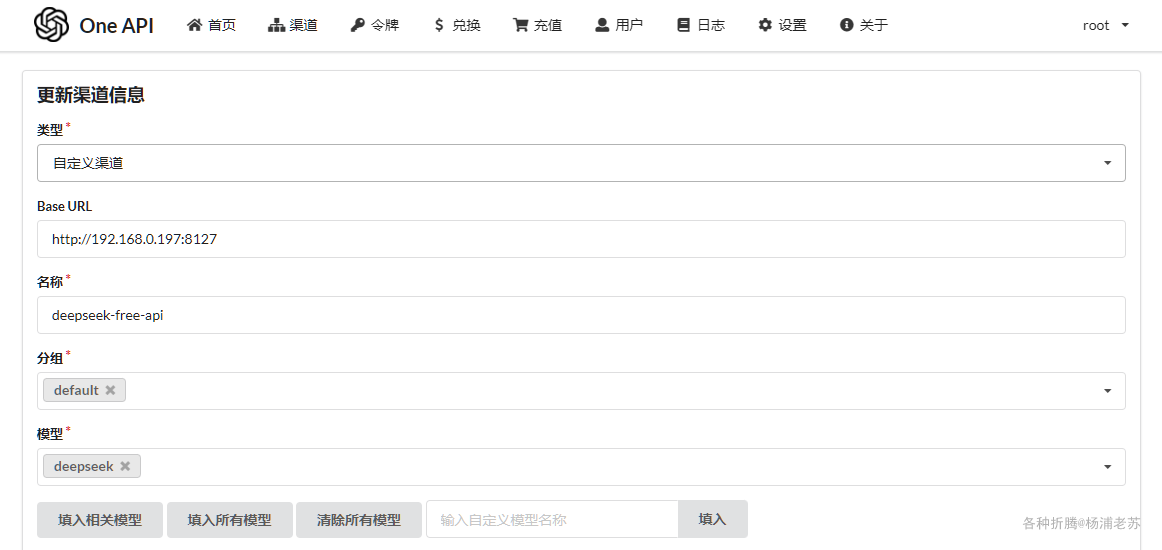Viewport: 1162px width, 550px height.
Task: Click the home icon for 首页
Action: coord(195,25)
